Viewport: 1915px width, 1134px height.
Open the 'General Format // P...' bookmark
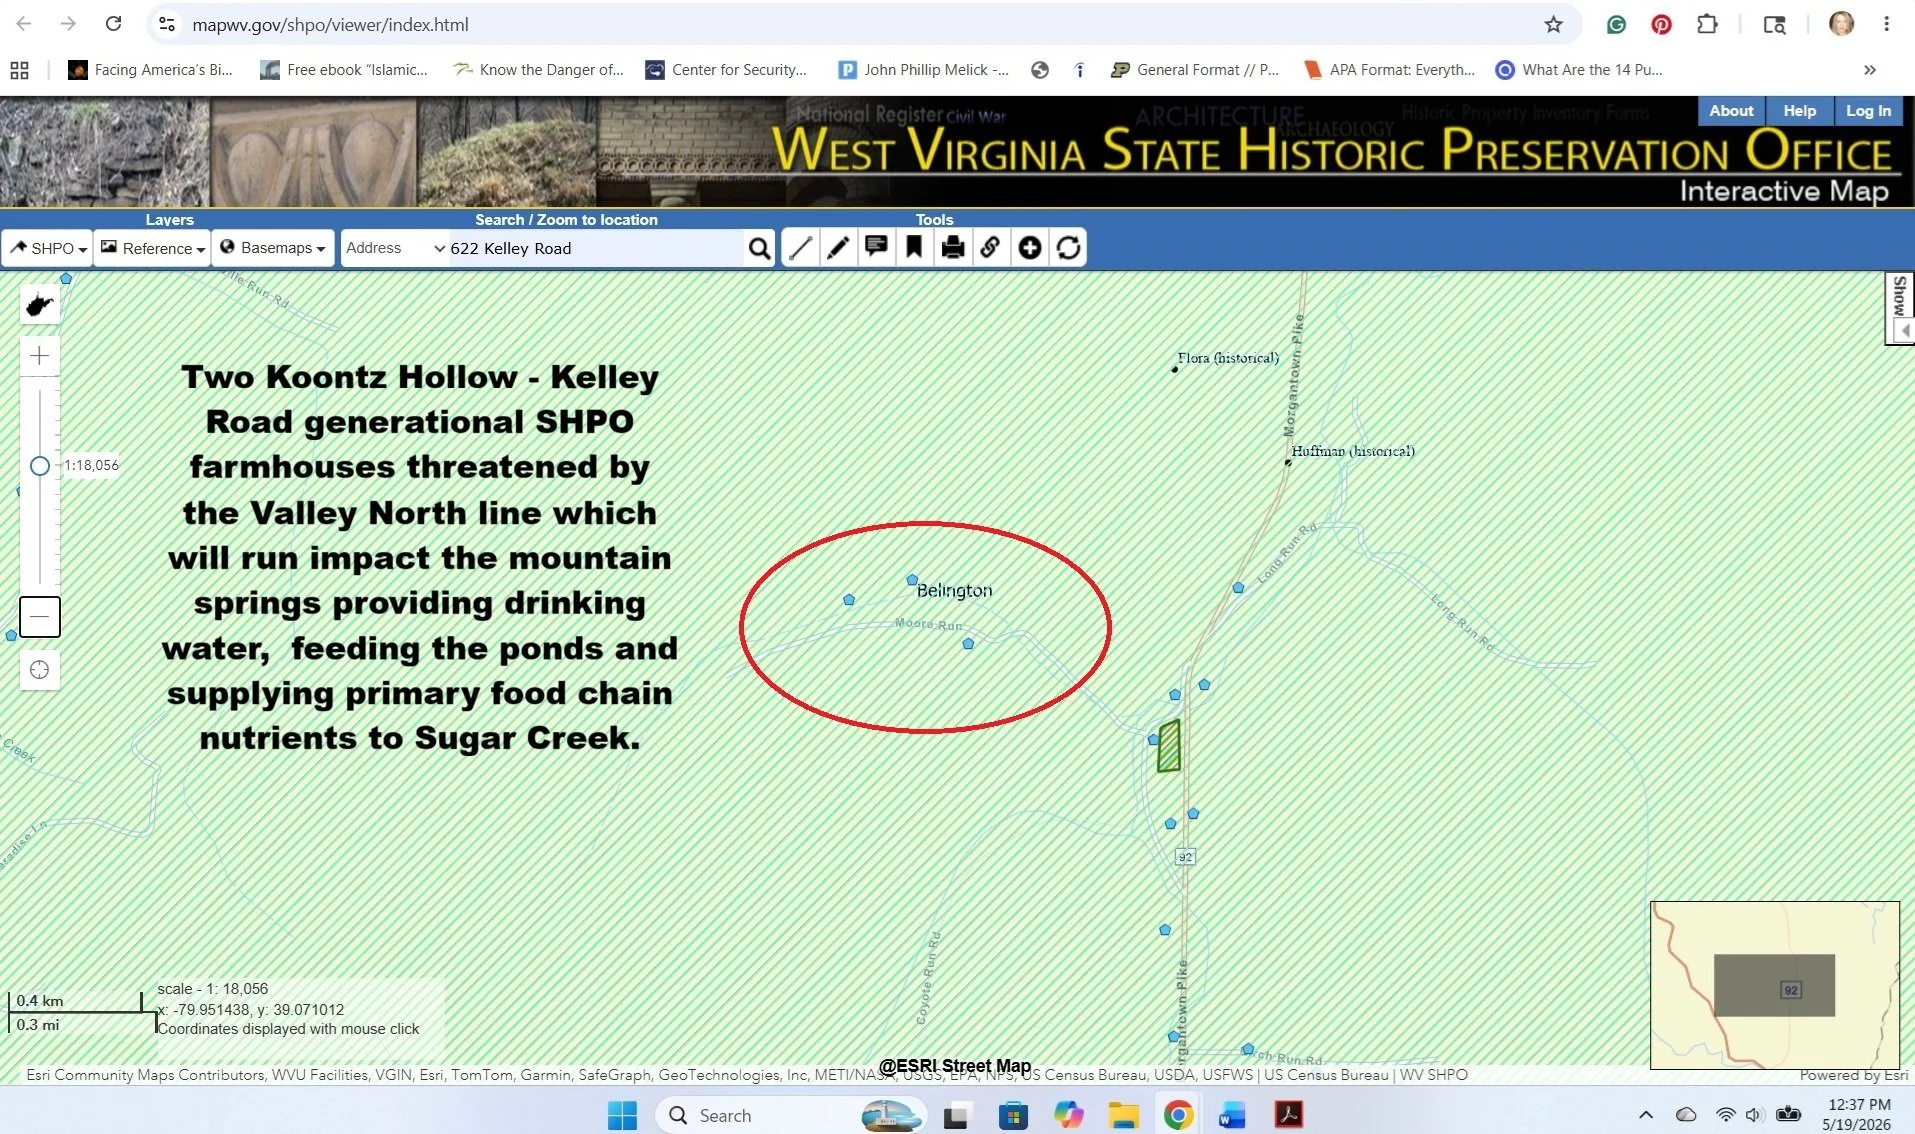click(x=1195, y=70)
